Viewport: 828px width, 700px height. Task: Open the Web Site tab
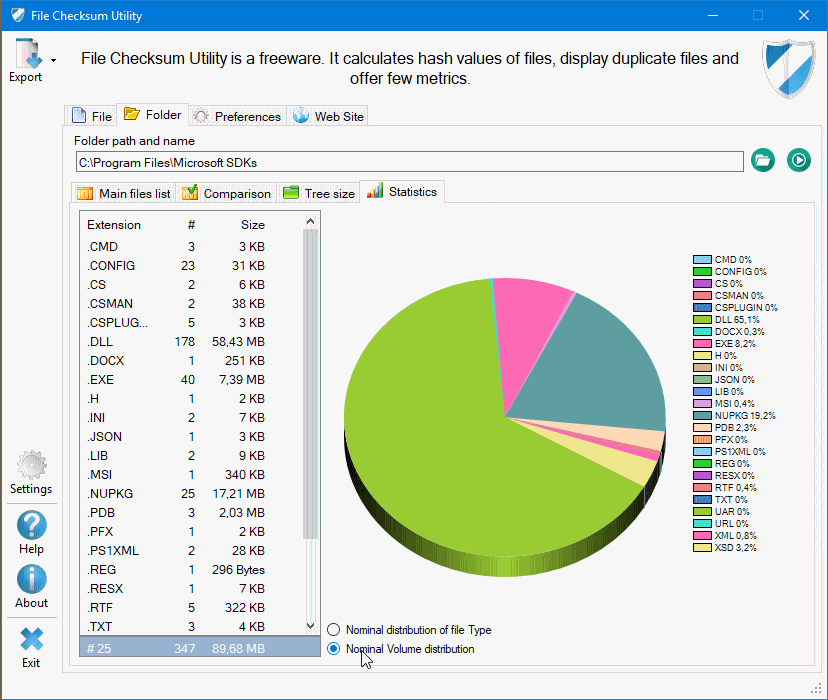click(328, 116)
